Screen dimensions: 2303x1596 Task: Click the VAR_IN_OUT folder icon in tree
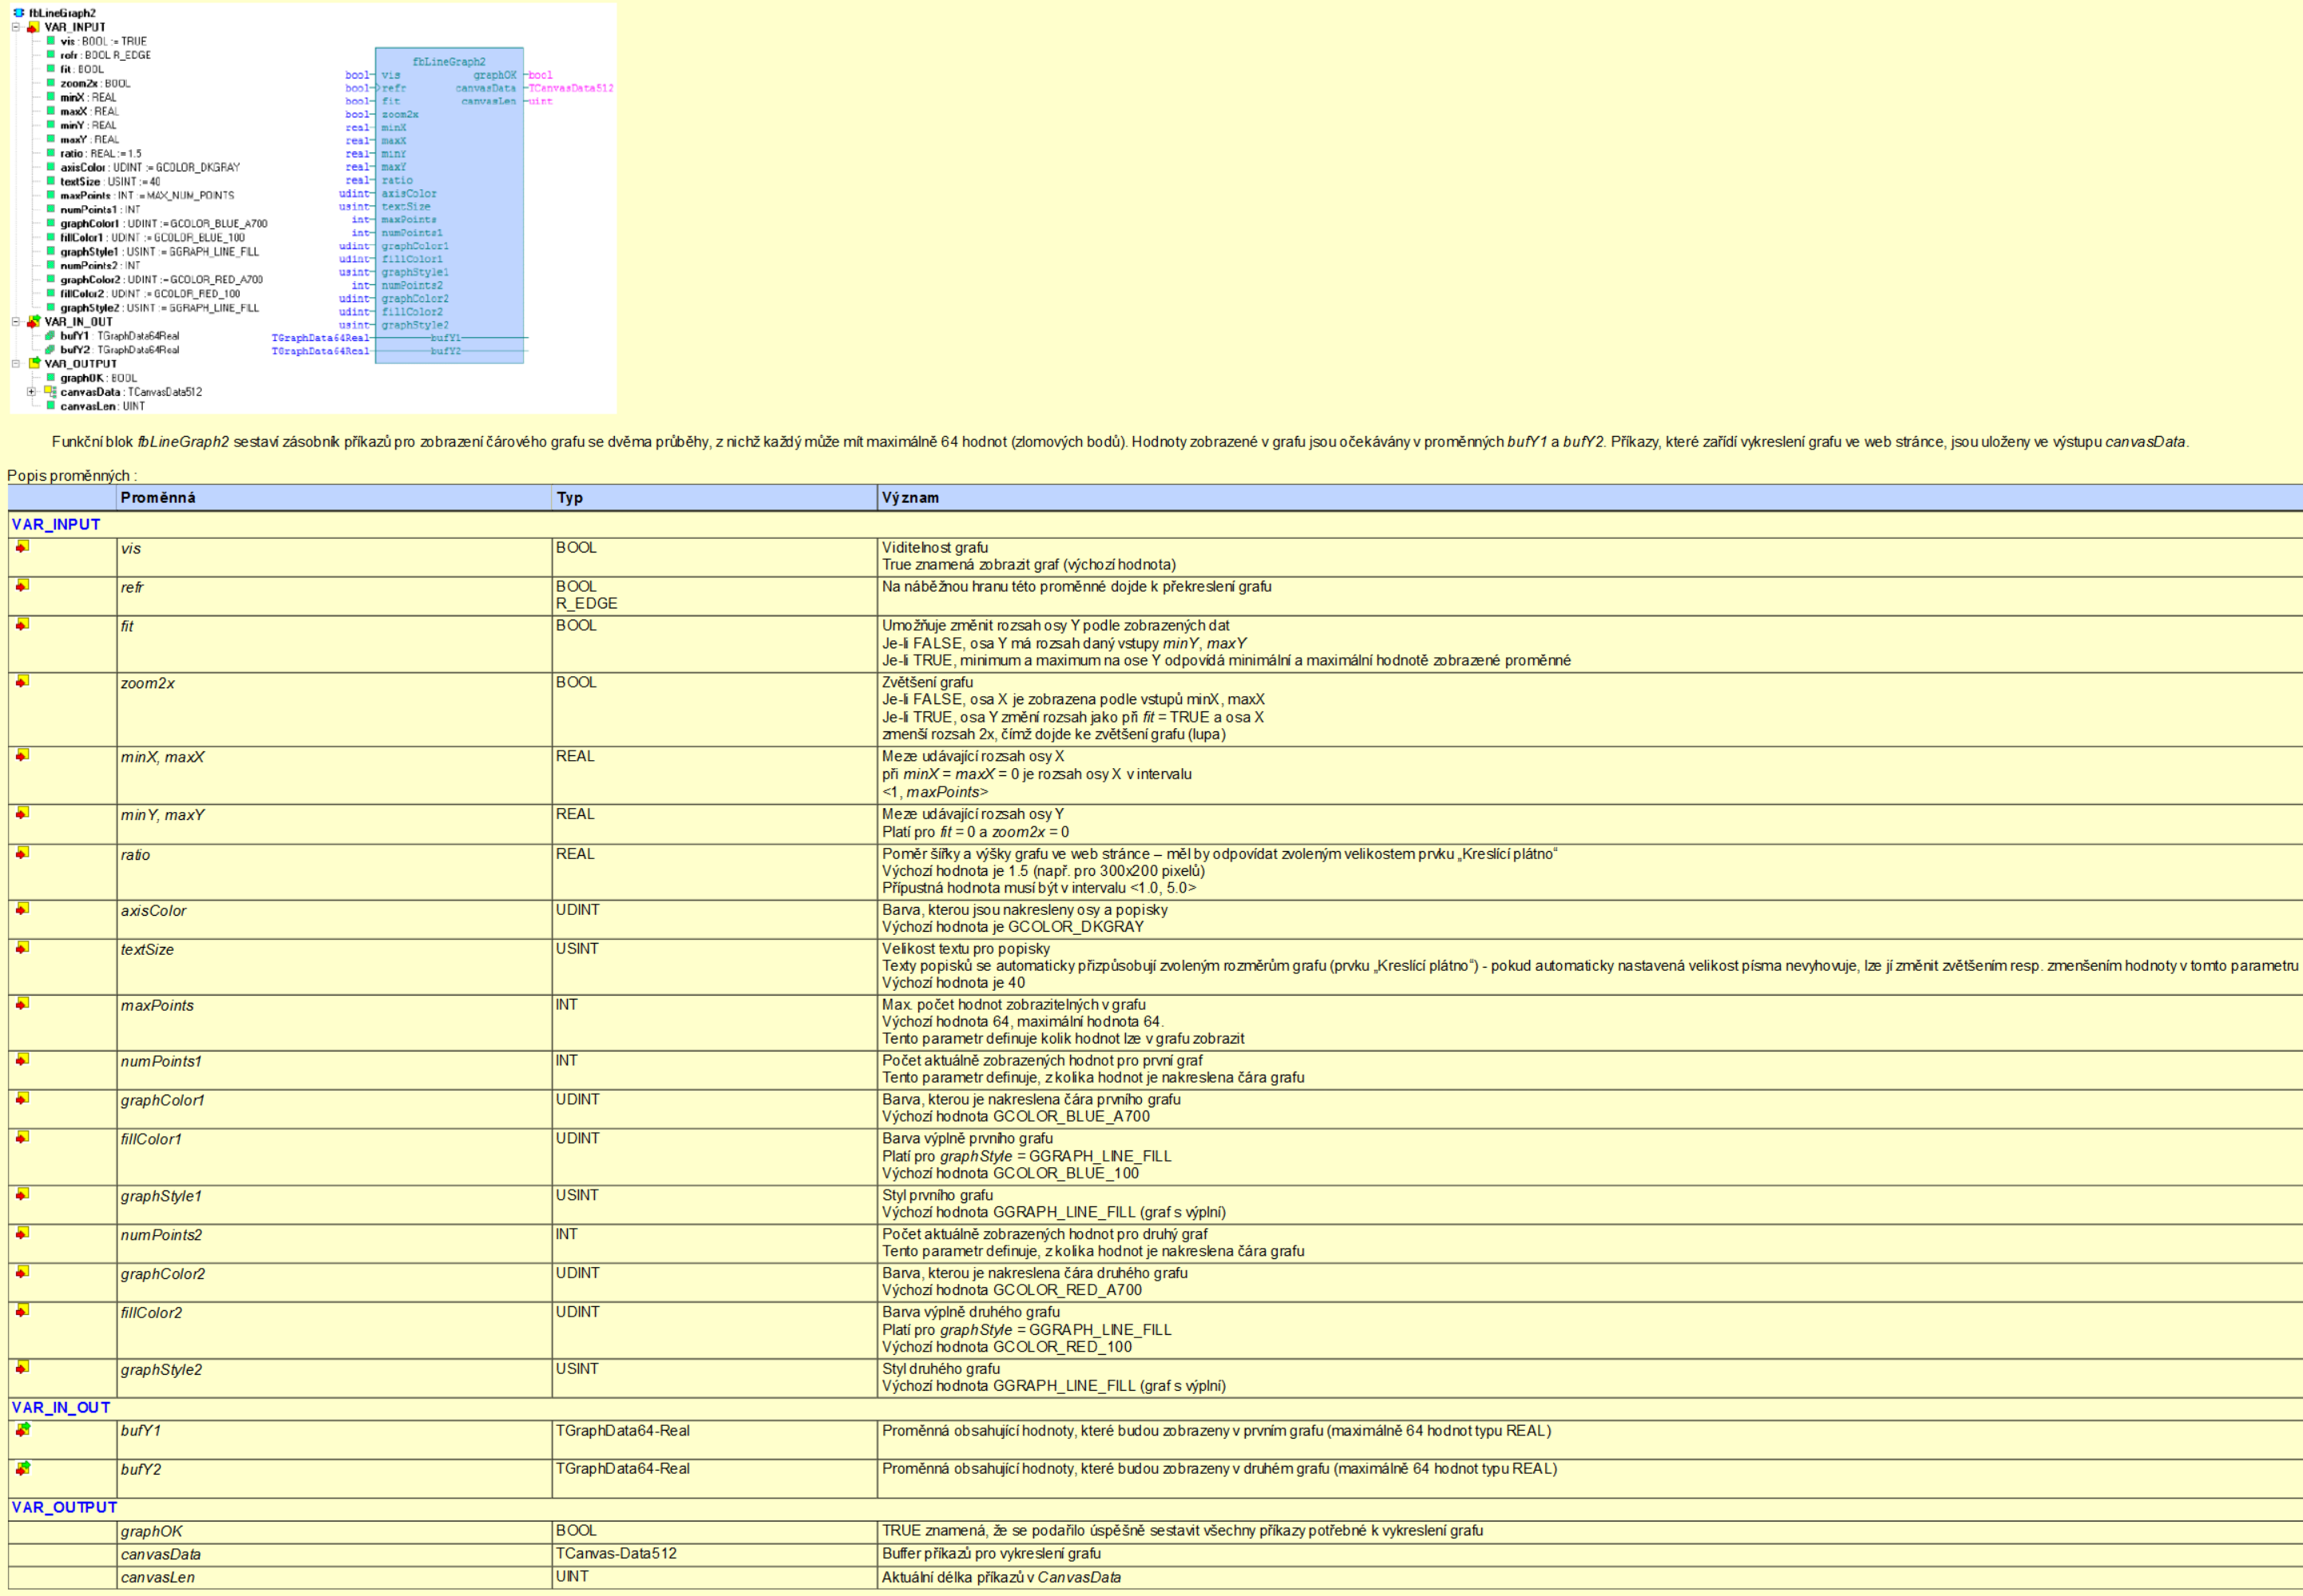coord(33,322)
